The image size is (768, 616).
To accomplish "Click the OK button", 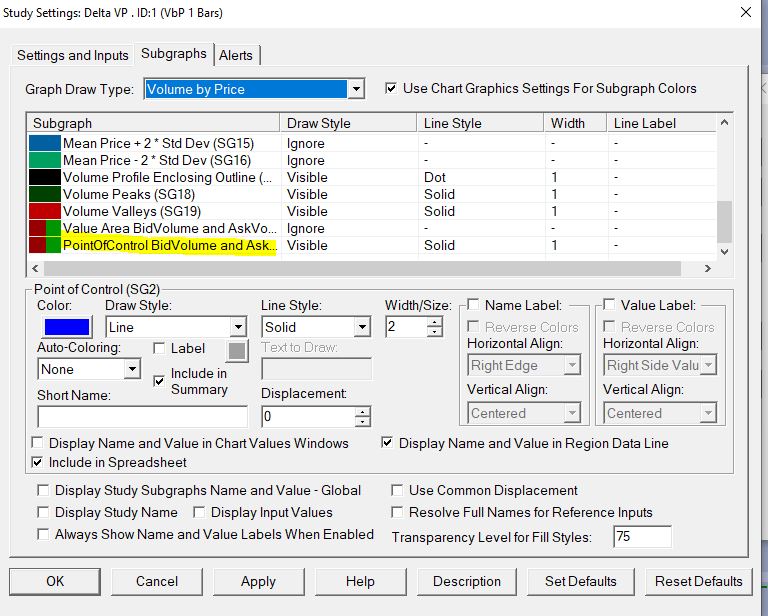I will (x=55, y=581).
